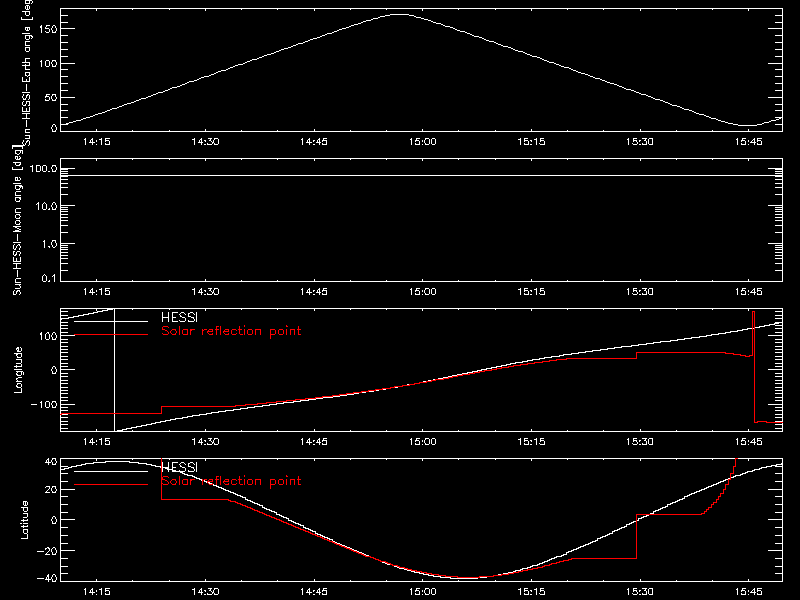Image resolution: width=800 pixels, height=600 pixels.
Task: Click 15:15 time label under Latitude plot
Action: [531, 592]
